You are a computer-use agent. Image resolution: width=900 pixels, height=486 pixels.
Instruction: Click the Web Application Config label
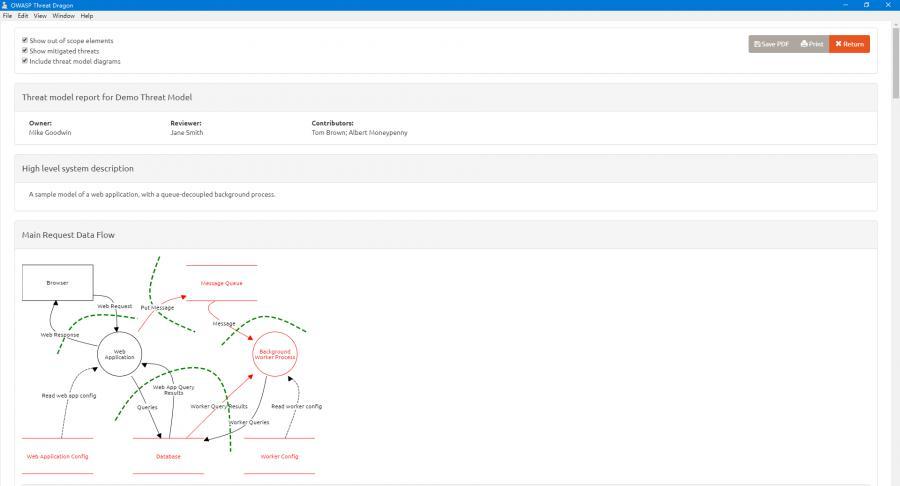pyautogui.click(x=57, y=456)
